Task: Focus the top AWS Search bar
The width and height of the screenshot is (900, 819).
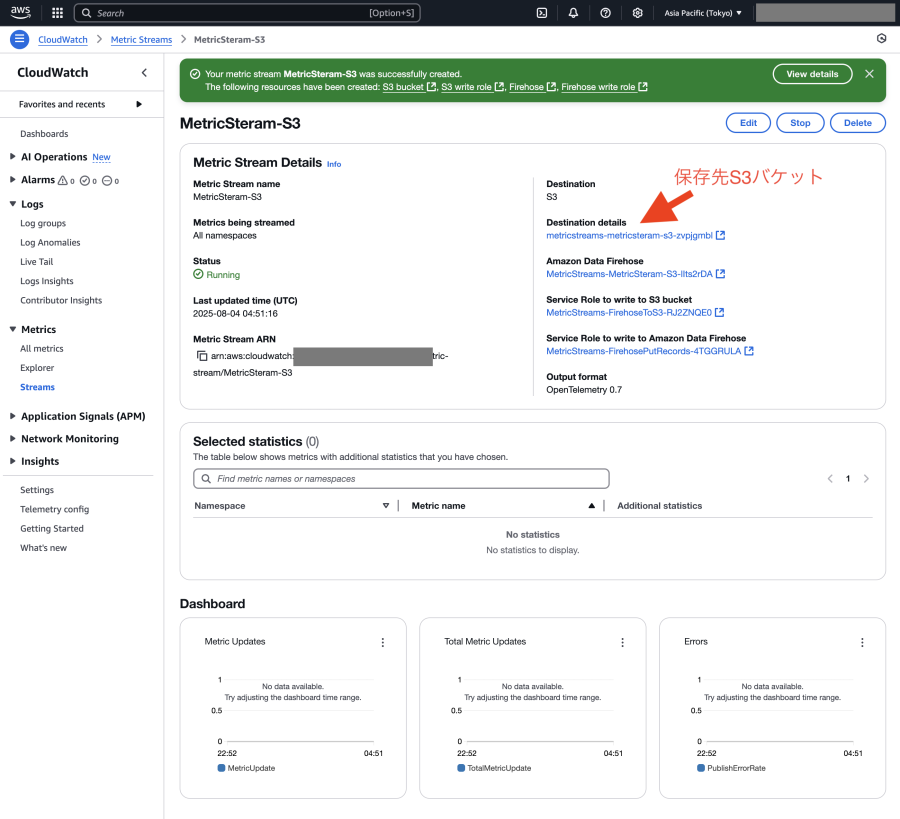Action: (247, 13)
